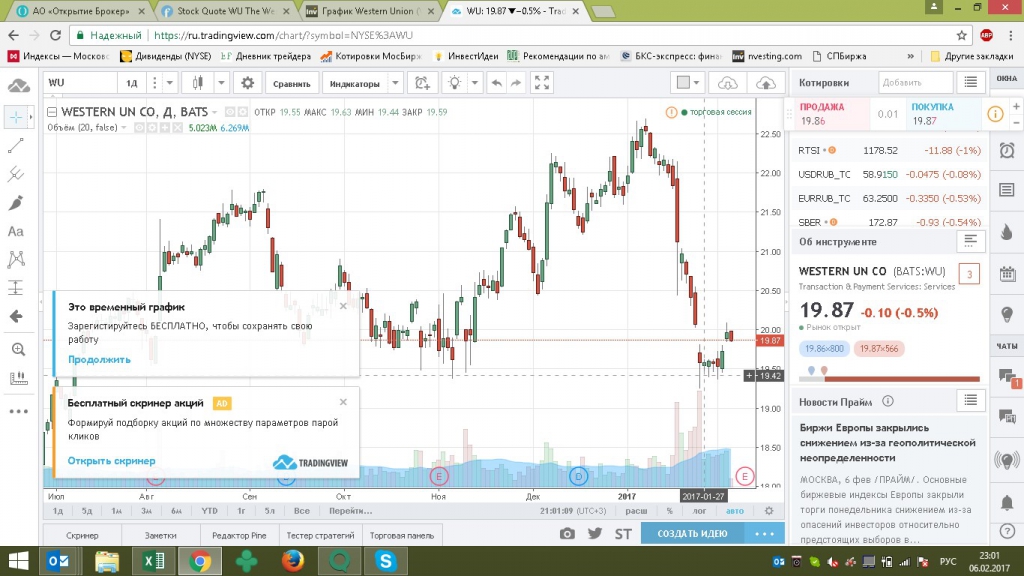This screenshot has width=1024, height=576.
Task: Open chart settings gear in top toolbar
Action: tap(248, 83)
